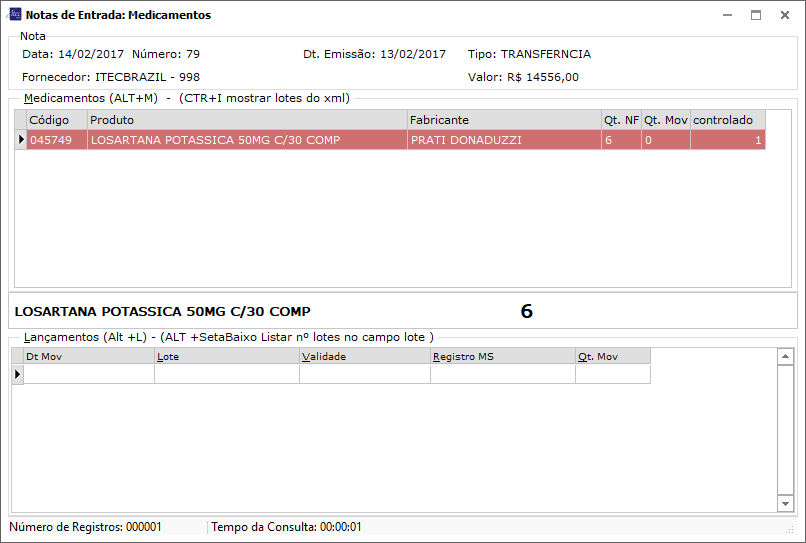
Task: Click the Número: 79 text
Action: tap(166, 54)
